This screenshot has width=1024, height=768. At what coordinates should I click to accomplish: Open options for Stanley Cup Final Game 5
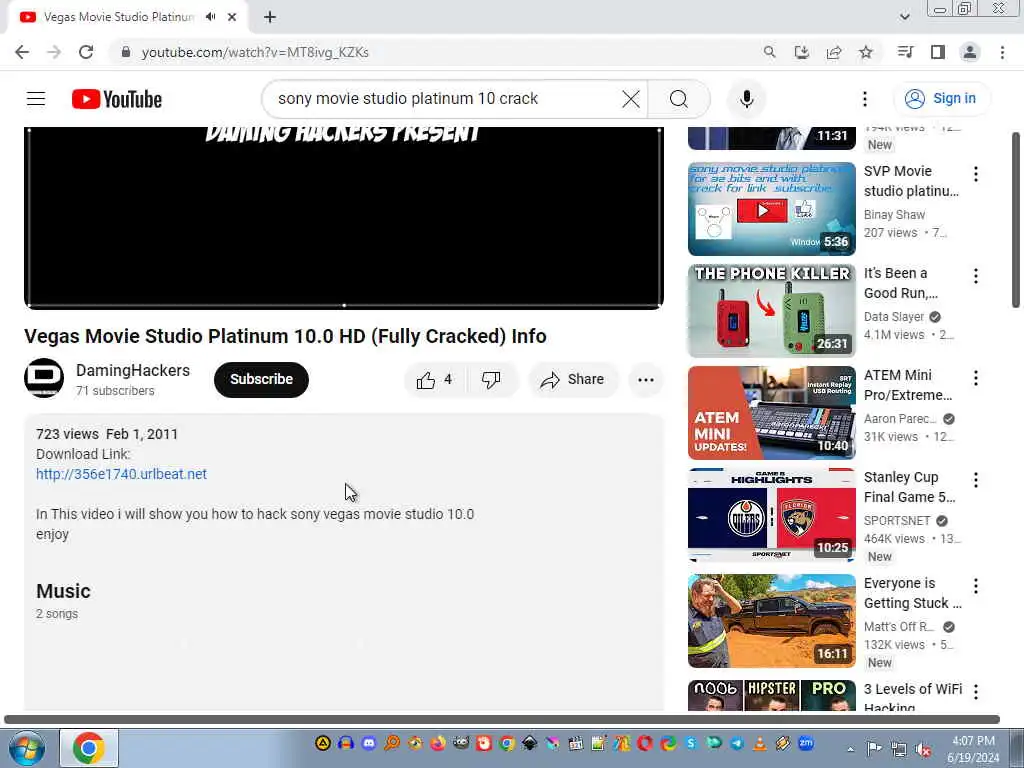tap(976, 480)
